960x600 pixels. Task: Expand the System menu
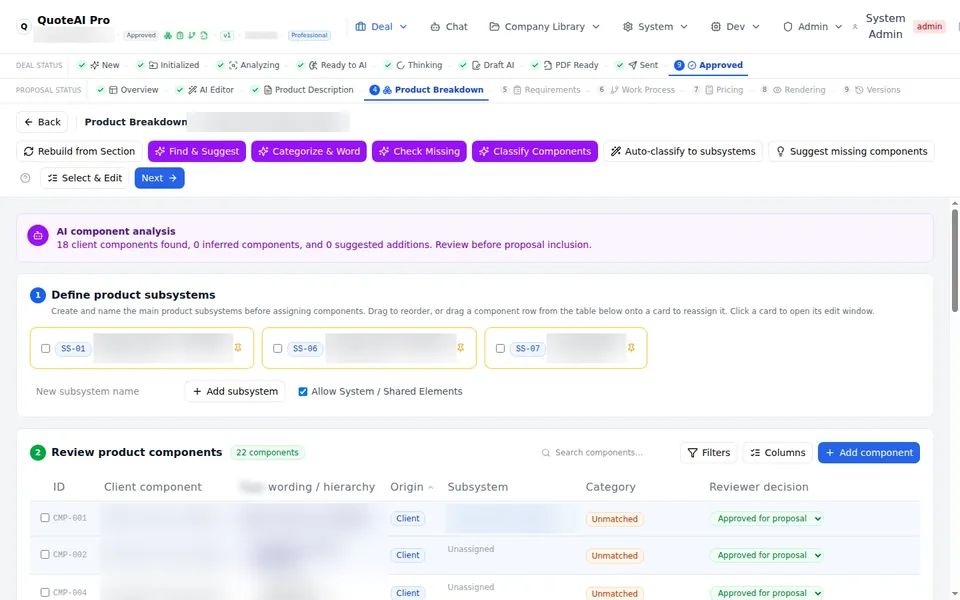655,27
